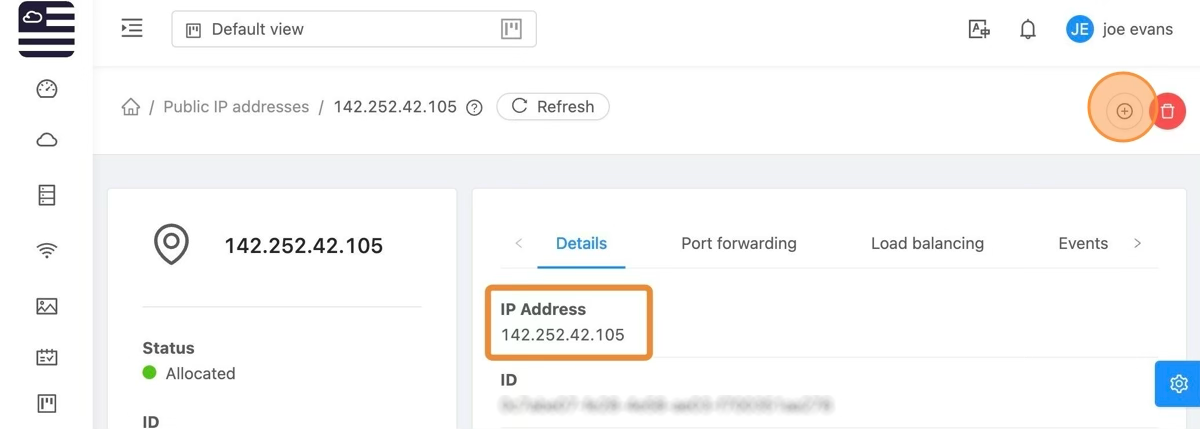The height and width of the screenshot is (429, 1200).
Task: Switch to the Port forwarding tab
Action: tap(739, 243)
